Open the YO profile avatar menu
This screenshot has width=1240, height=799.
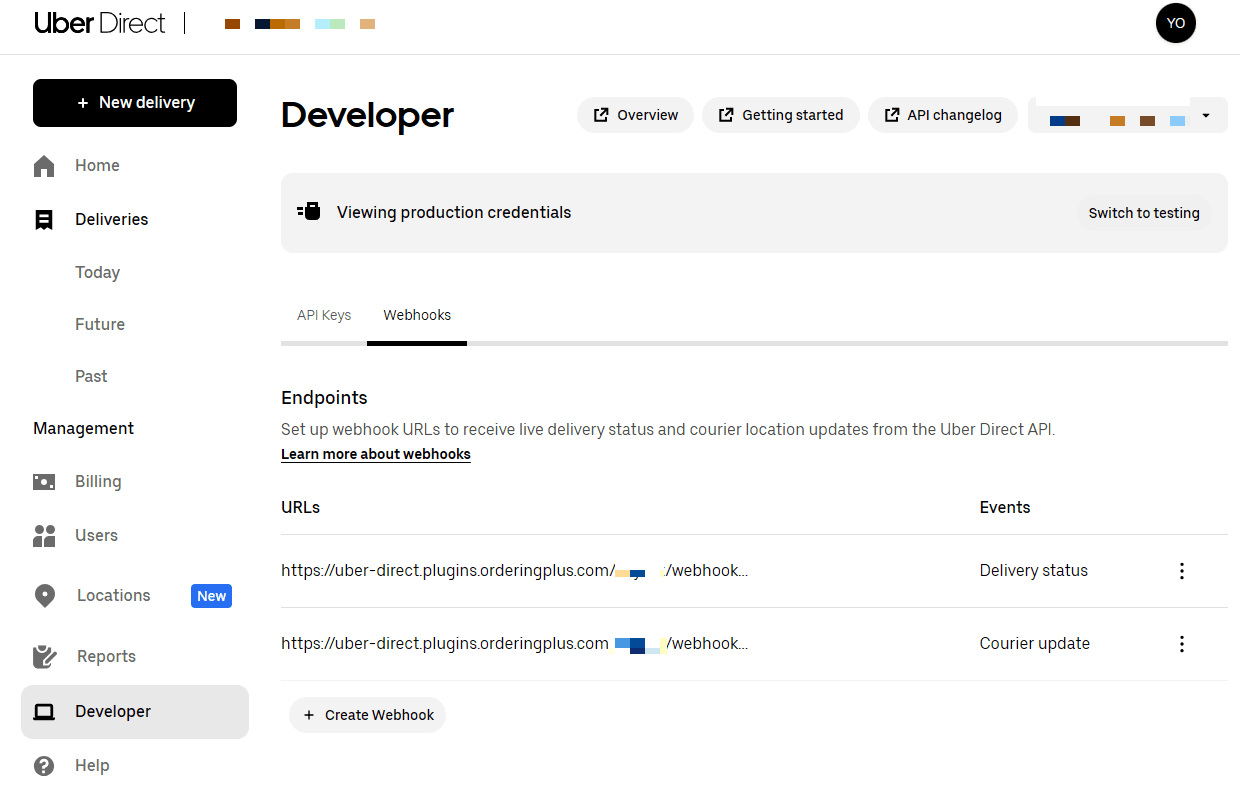(1176, 23)
